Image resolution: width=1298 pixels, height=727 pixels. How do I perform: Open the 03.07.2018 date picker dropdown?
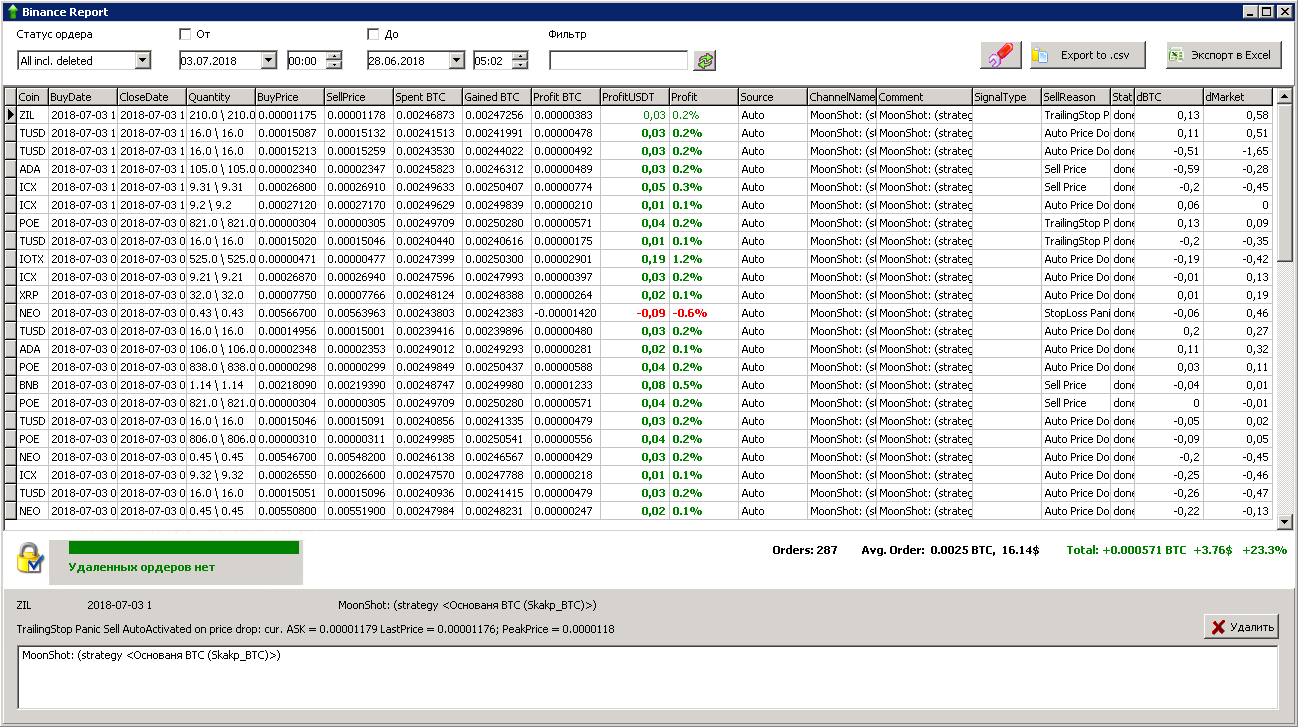click(268, 61)
